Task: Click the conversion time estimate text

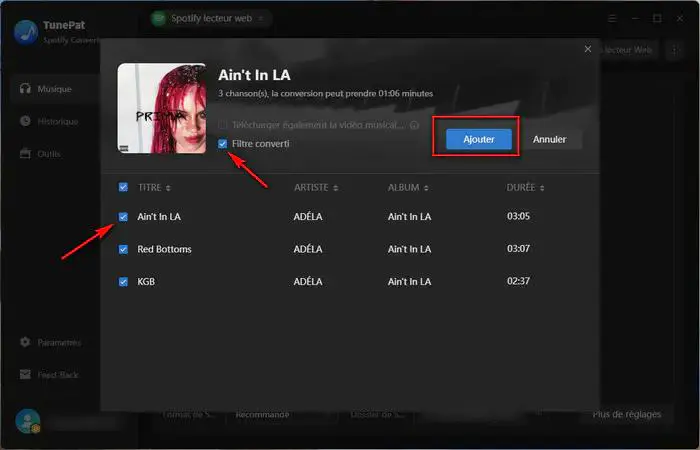Action: click(325, 94)
